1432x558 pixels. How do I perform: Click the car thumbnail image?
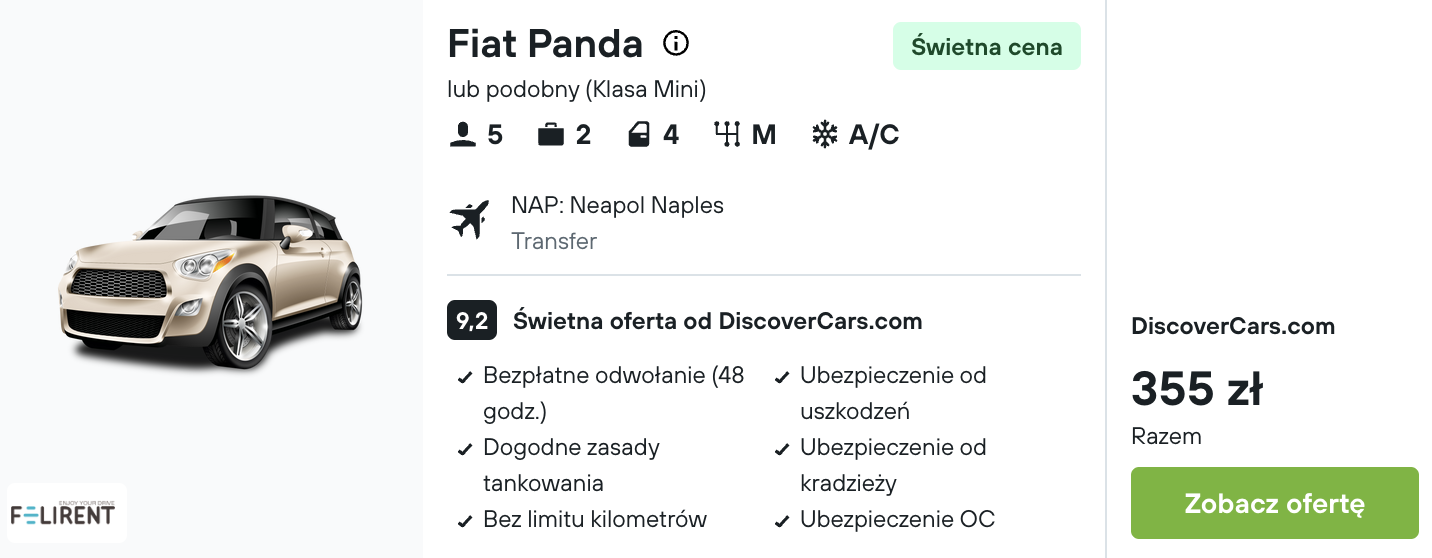[212, 282]
